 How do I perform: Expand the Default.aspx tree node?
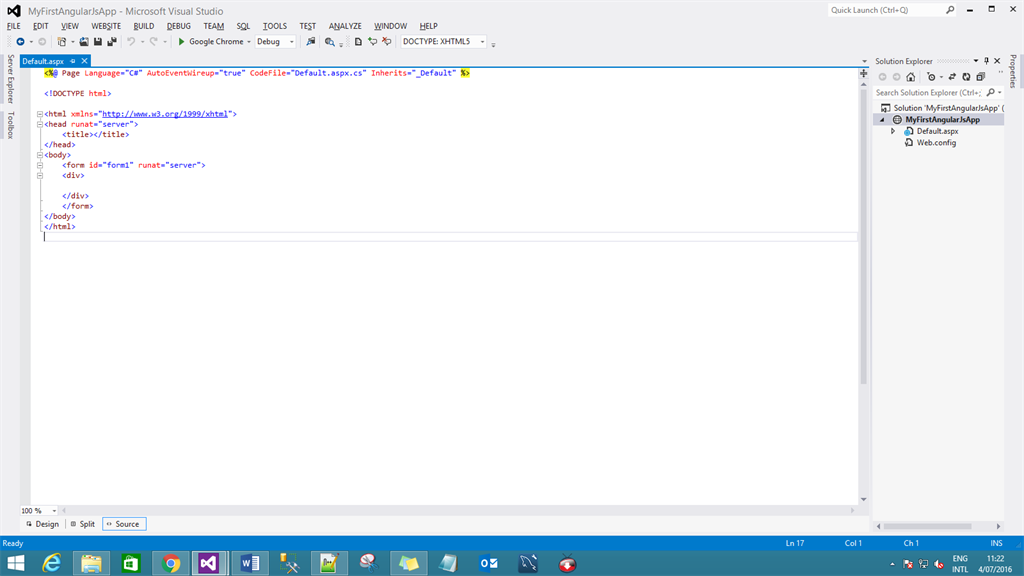tap(893, 131)
